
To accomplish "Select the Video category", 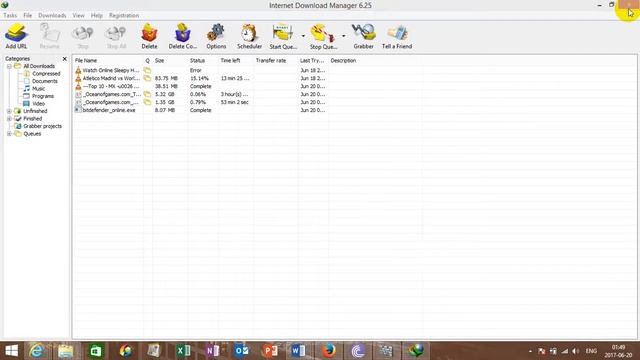I will pos(38,104).
